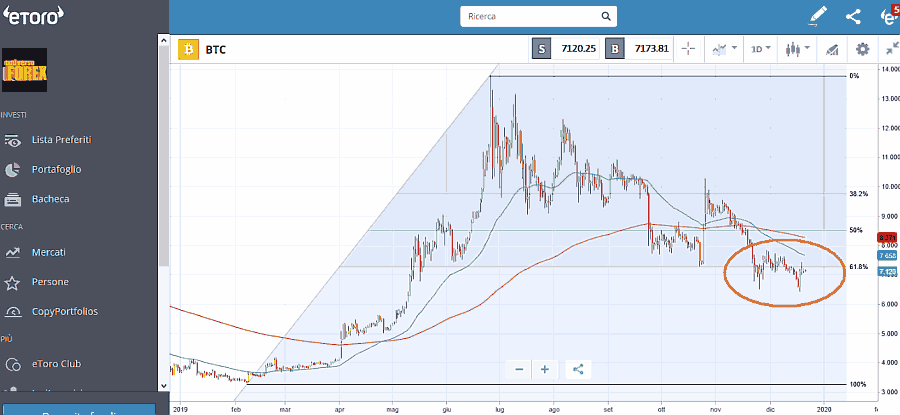Collapse the chart from fullscreen
This screenshot has width=900, height=415.
click(x=891, y=48)
